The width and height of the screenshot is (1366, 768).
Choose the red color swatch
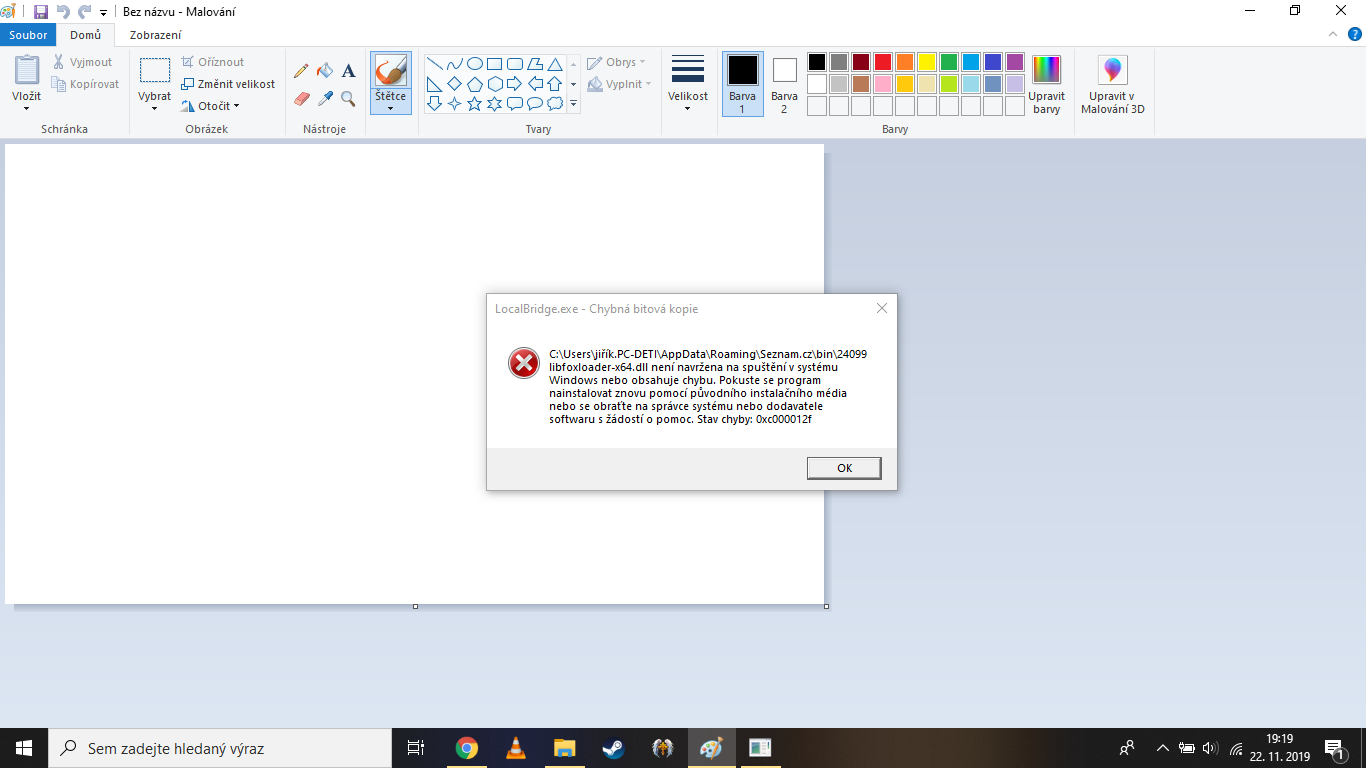883,62
